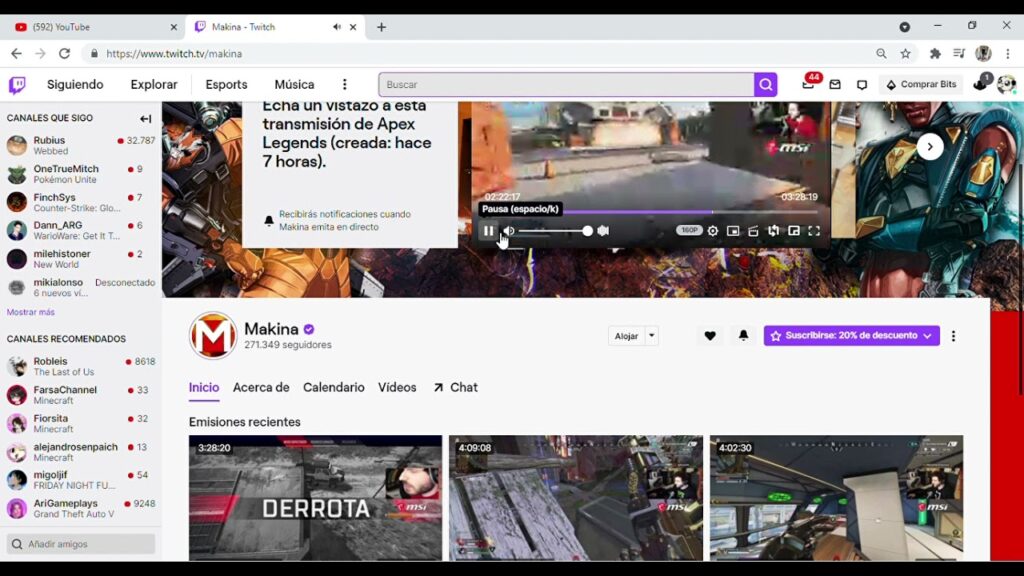Open the more options menu beside Música

point(345,84)
